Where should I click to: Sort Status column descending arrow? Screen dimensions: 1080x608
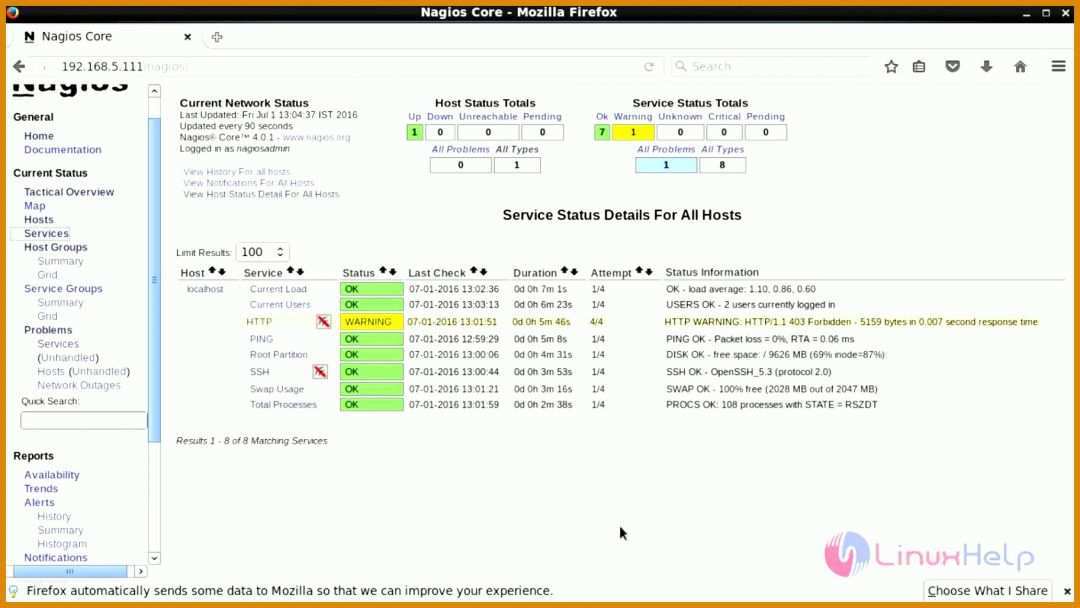click(x=393, y=272)
